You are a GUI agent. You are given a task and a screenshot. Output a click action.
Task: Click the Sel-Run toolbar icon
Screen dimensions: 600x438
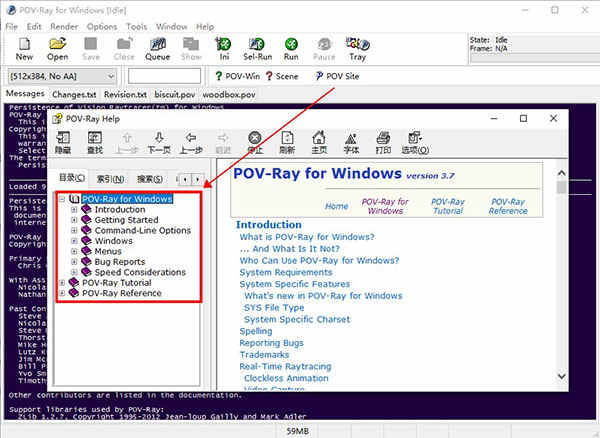[x=258, y=49]
